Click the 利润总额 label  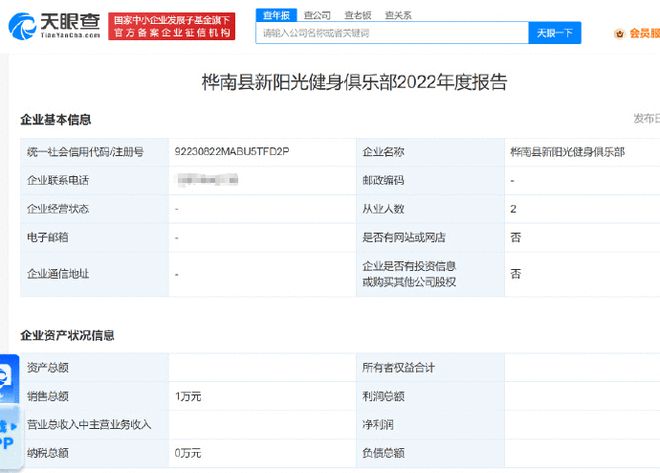383,396
